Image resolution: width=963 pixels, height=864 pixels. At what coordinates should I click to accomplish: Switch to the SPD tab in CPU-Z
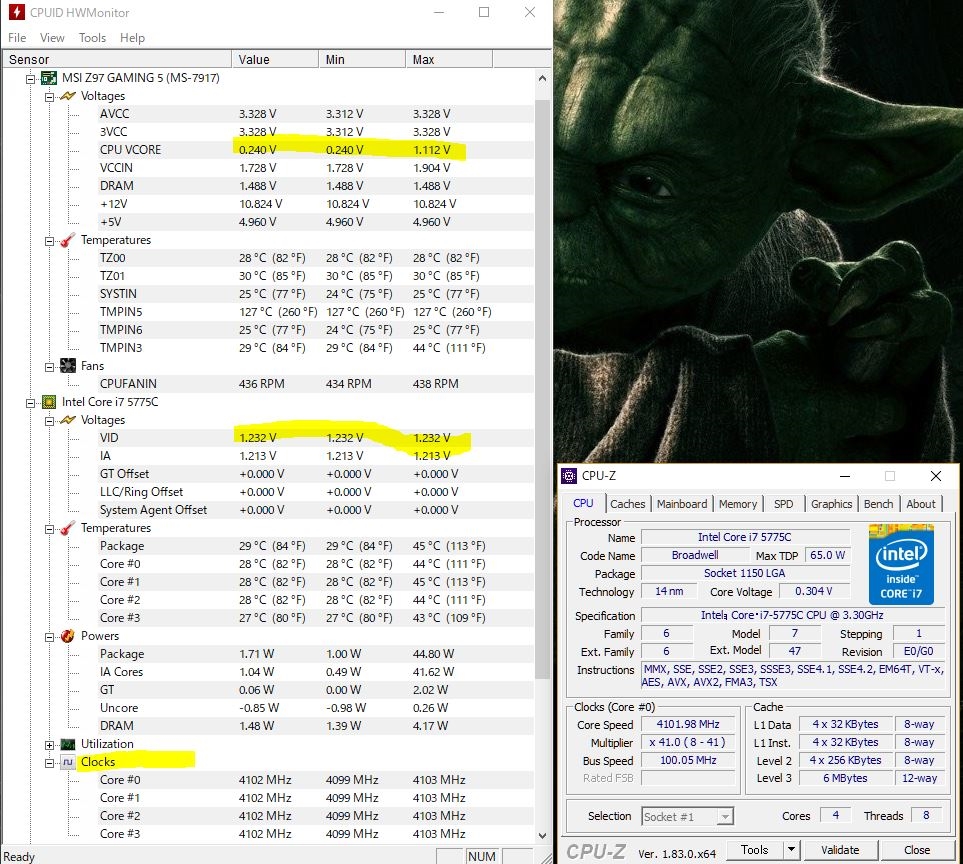tap(783, 504)
